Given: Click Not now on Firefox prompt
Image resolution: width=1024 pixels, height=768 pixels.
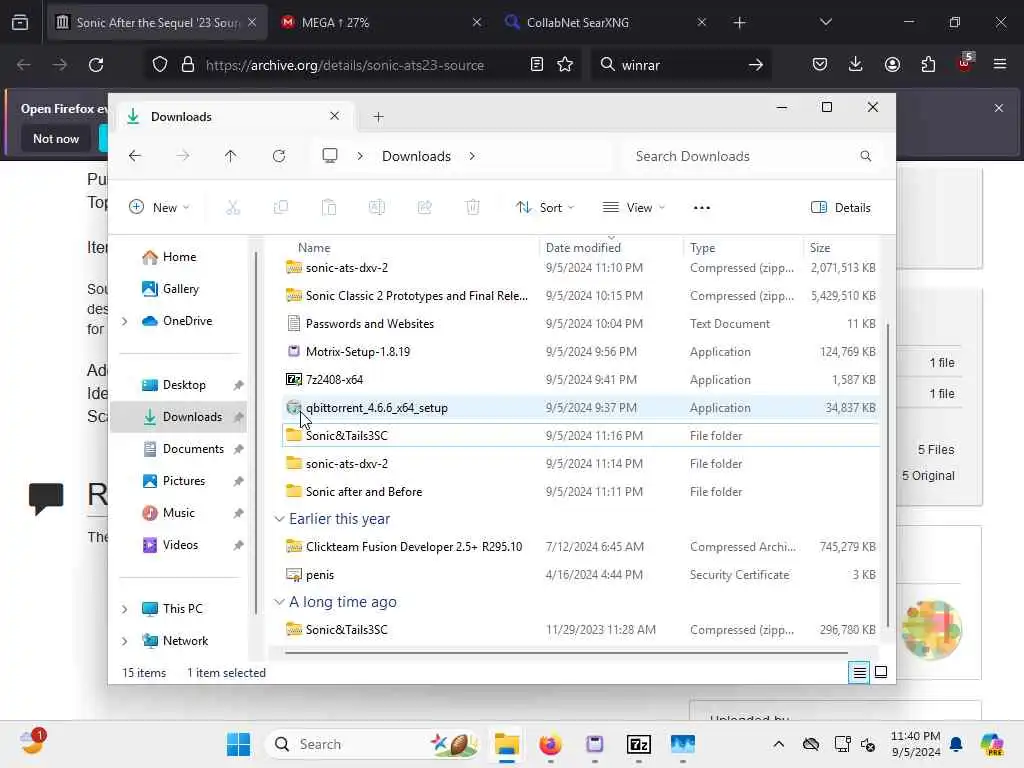Looking at the screenshot, I should 56,138.
